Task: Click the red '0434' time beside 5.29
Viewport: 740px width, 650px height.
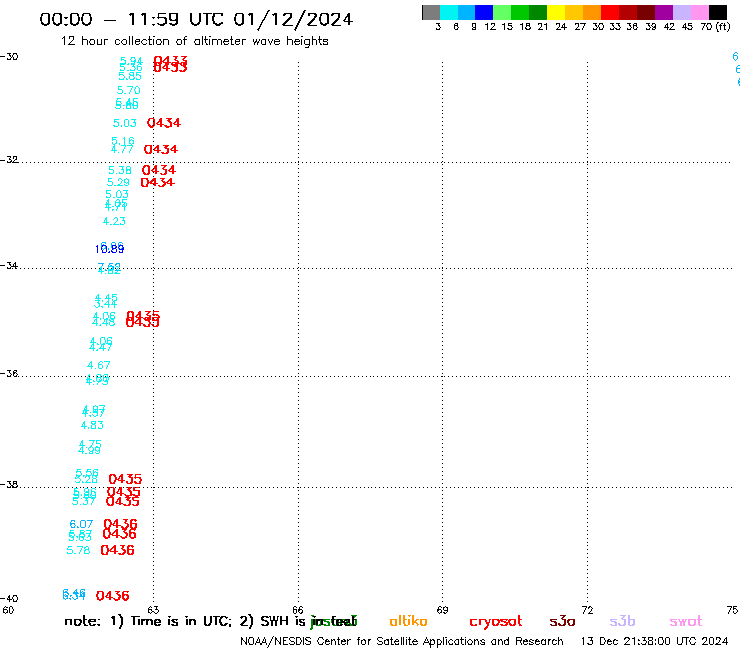Action: point(158,182)
